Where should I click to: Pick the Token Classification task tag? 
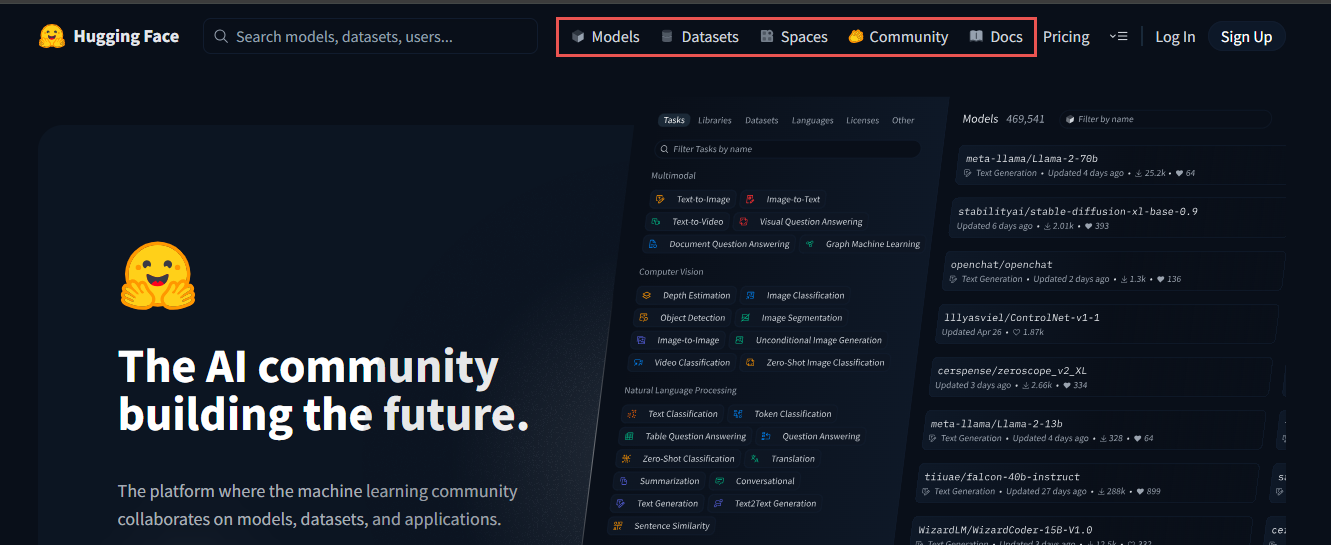click(782, 414)
